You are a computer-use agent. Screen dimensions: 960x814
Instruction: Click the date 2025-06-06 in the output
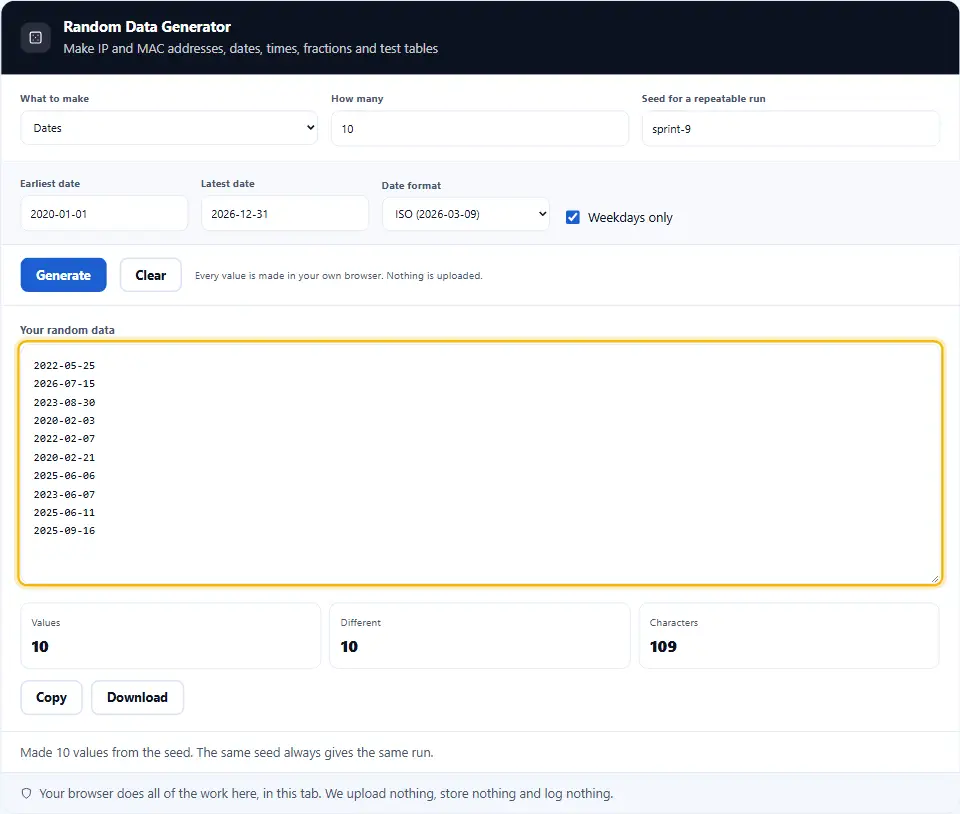(64, 476)
